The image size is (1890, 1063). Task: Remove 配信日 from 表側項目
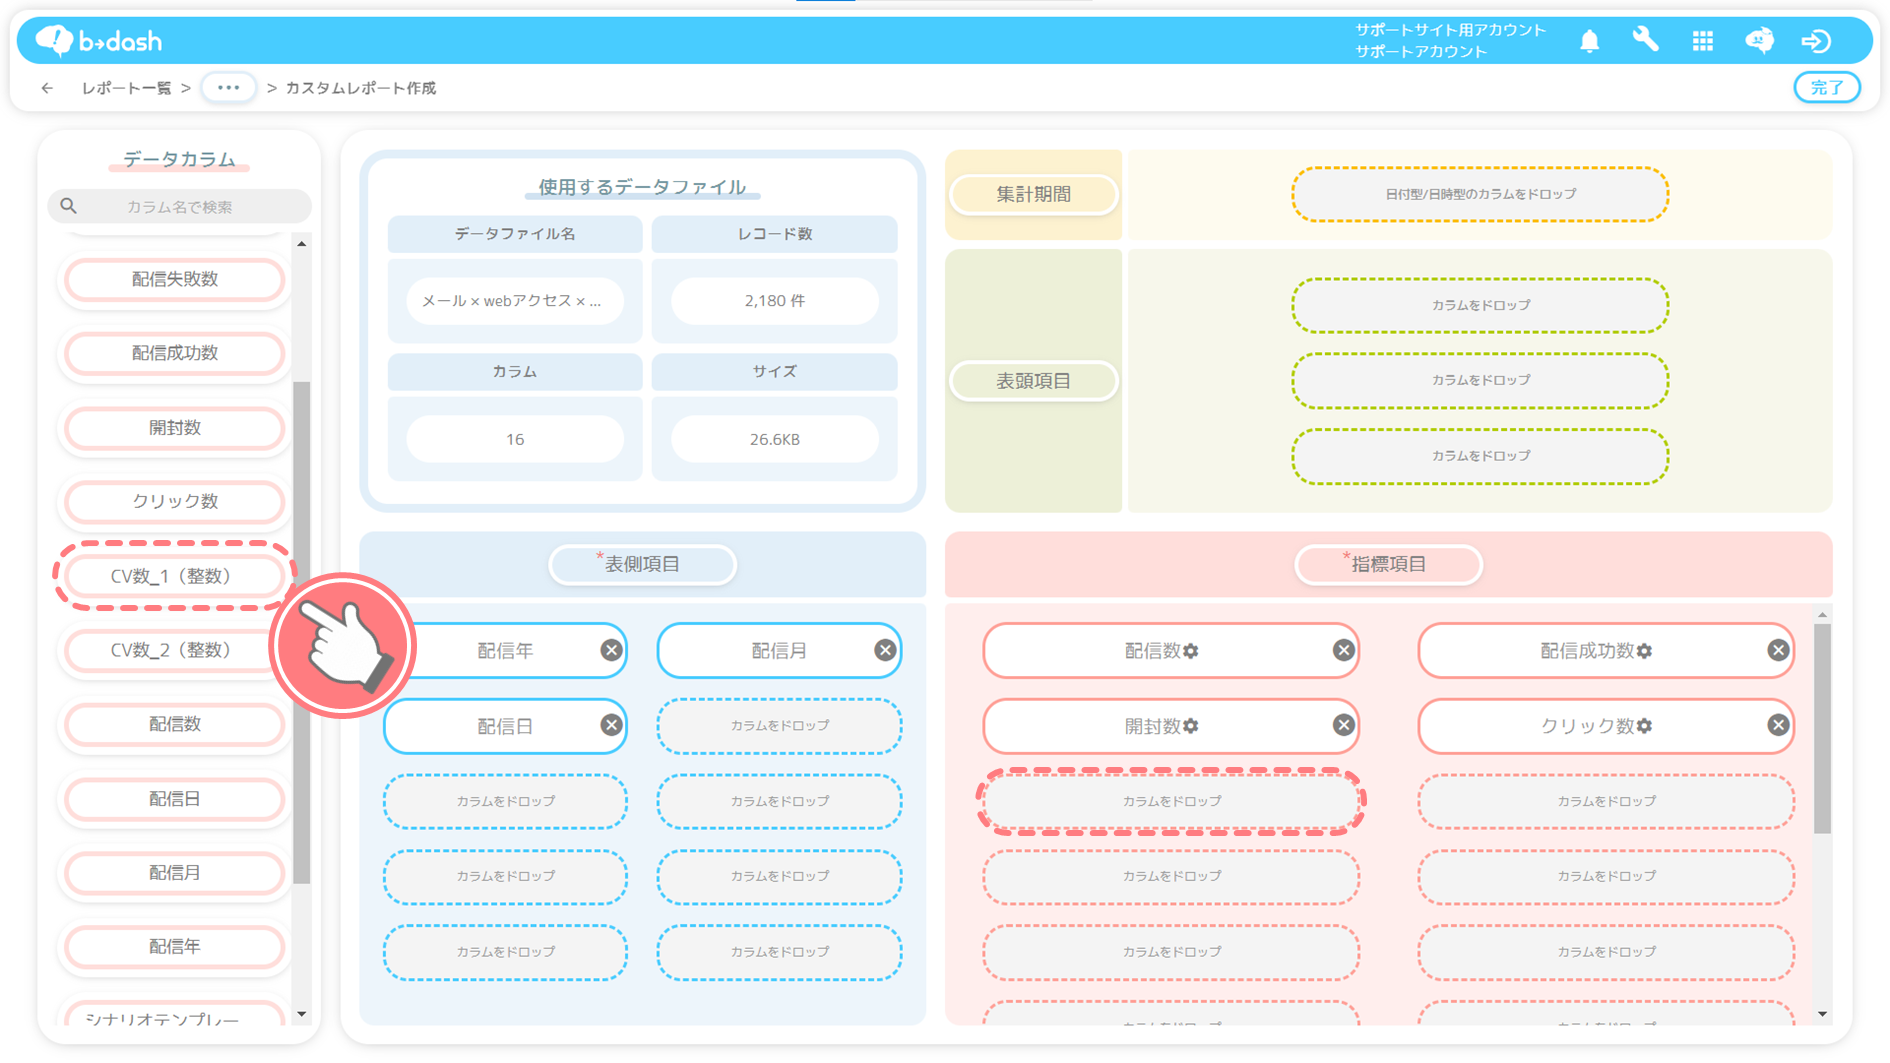(x=611, y=725)
